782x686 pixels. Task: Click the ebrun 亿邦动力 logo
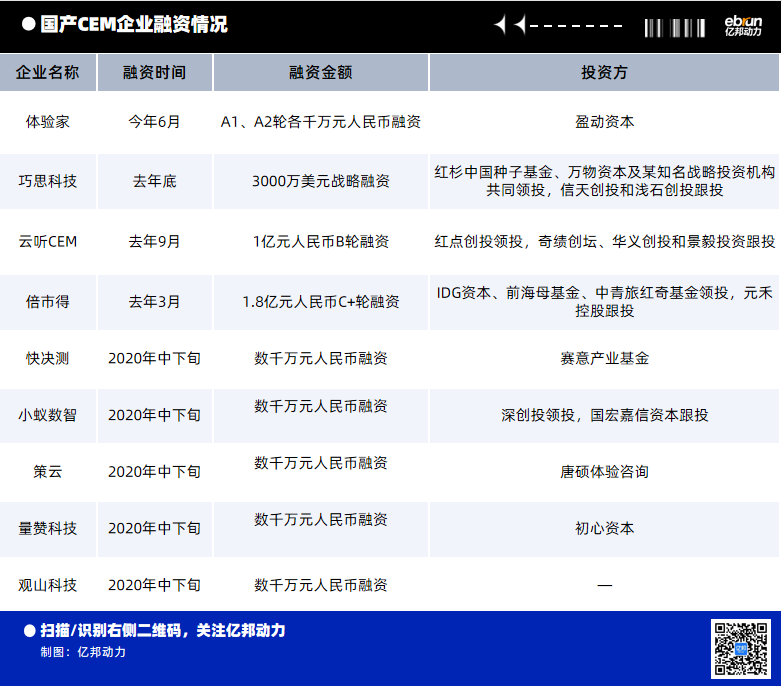click(742, 26)
